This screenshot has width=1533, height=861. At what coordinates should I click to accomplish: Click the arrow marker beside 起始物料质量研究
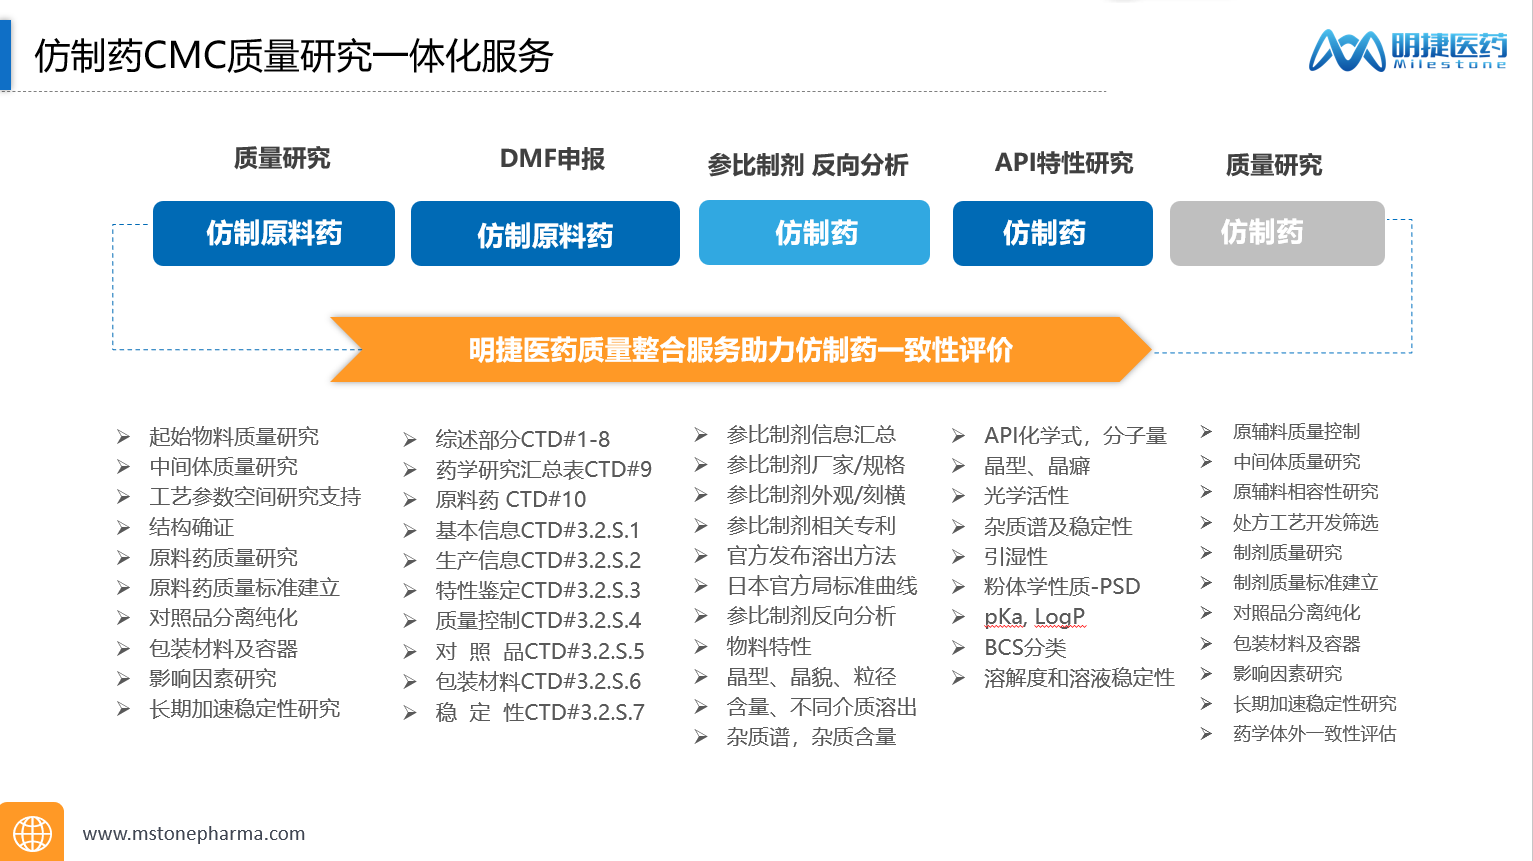123,437
